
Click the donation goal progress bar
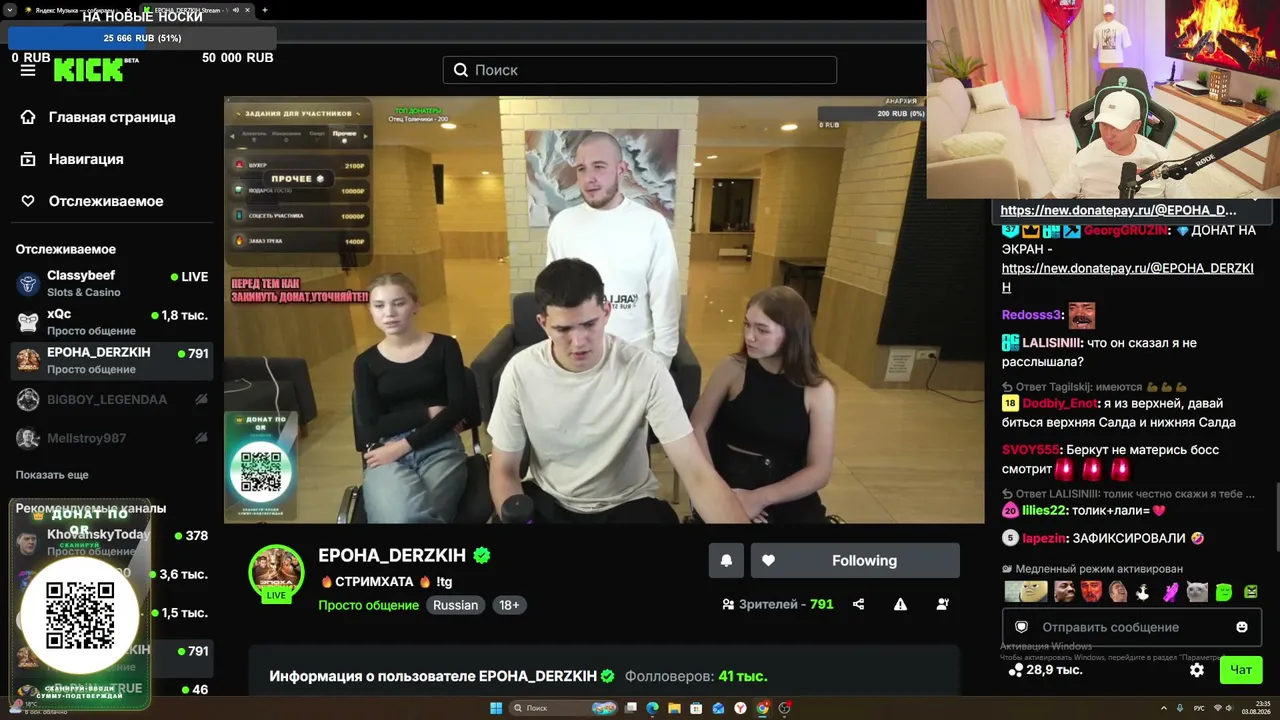[x=142, y=38]
